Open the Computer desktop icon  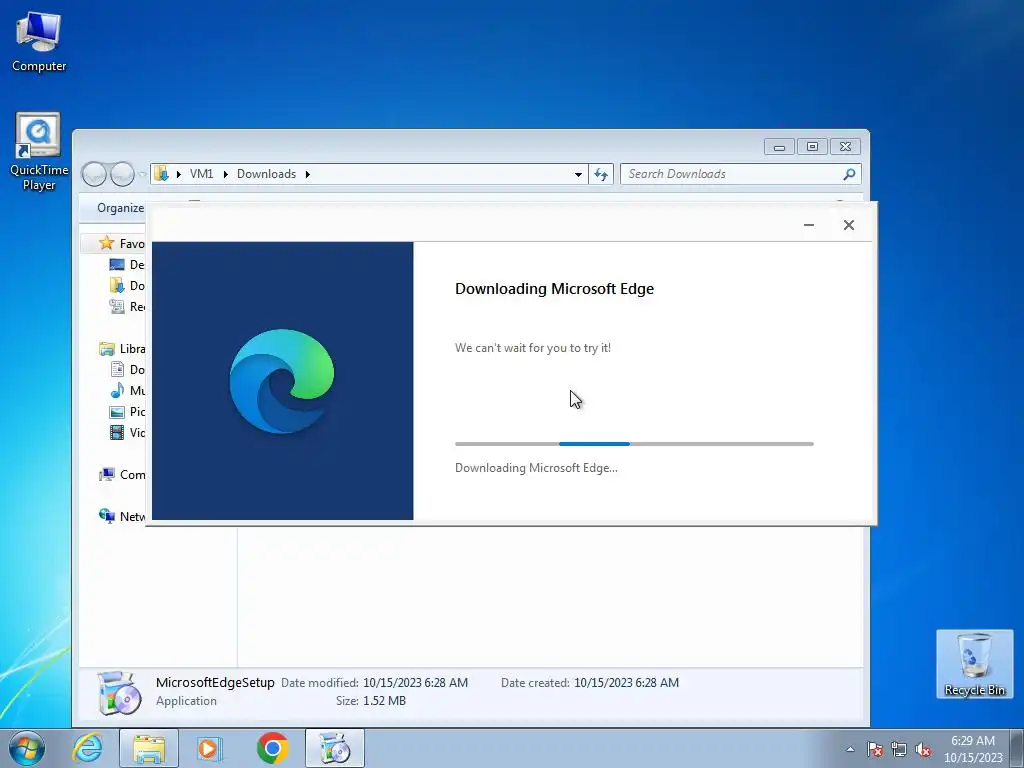pyautogui.click(x=39, y=42)
